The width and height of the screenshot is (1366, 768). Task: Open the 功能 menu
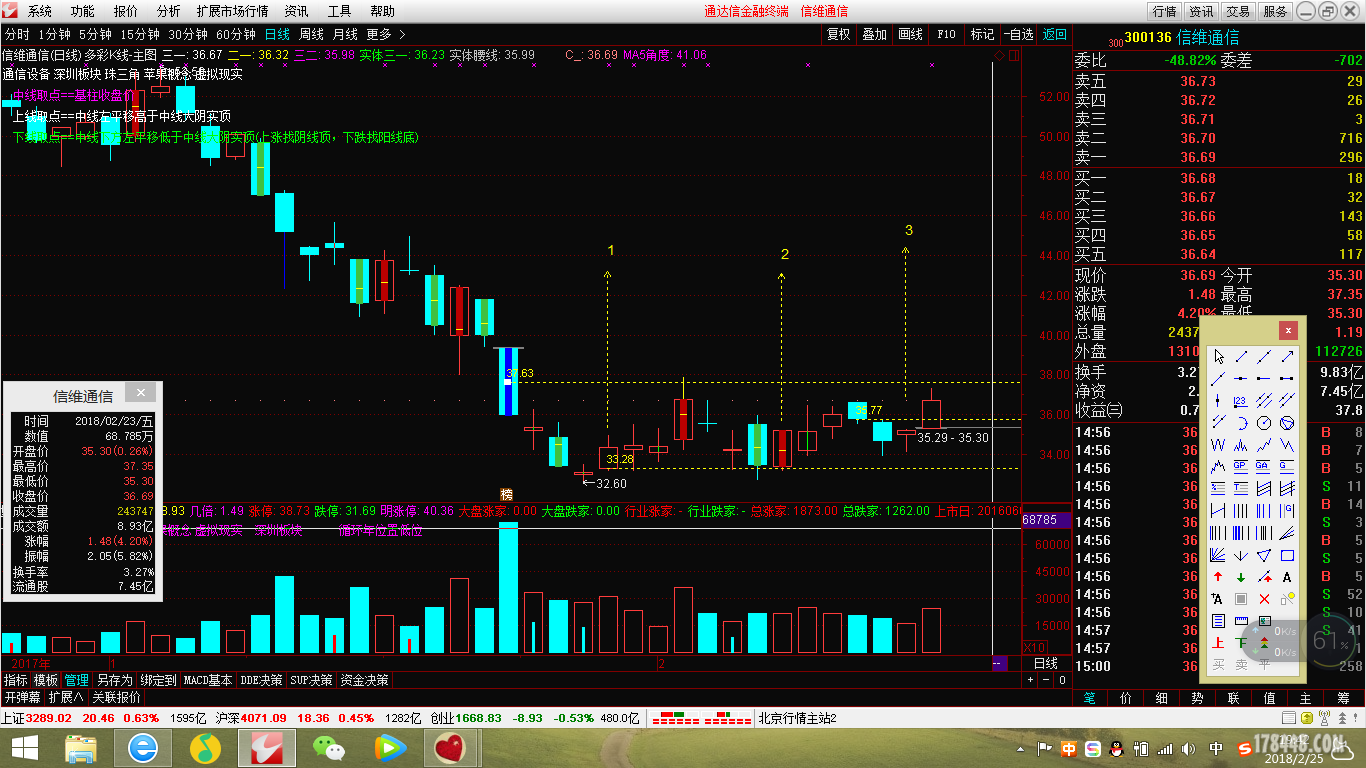click(83, 11)
